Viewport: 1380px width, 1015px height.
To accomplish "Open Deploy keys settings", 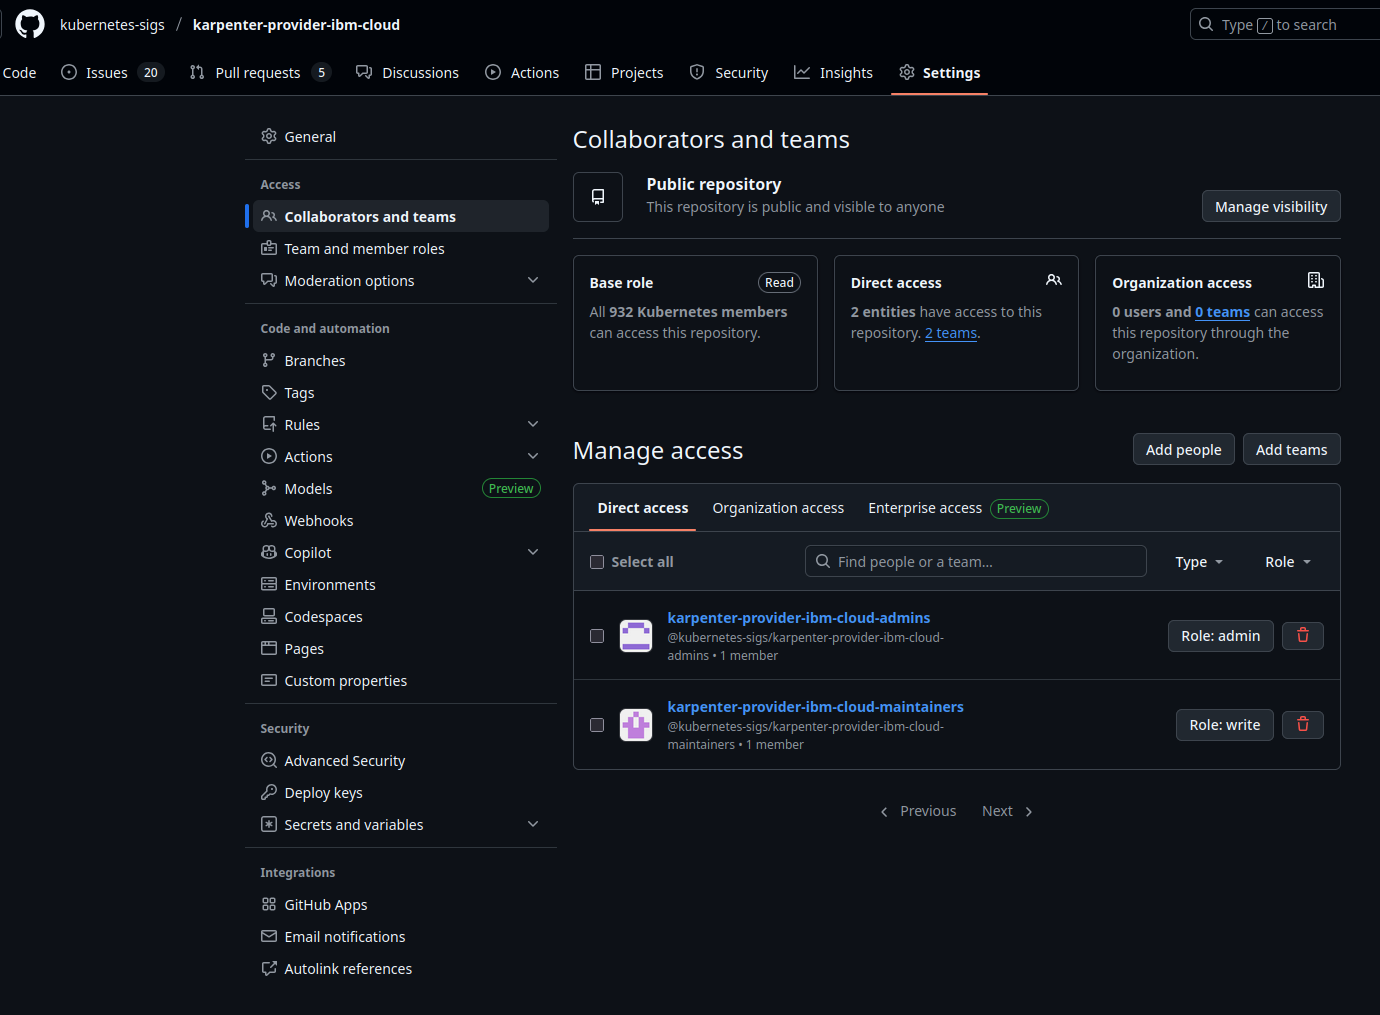I will click(323, 793).
